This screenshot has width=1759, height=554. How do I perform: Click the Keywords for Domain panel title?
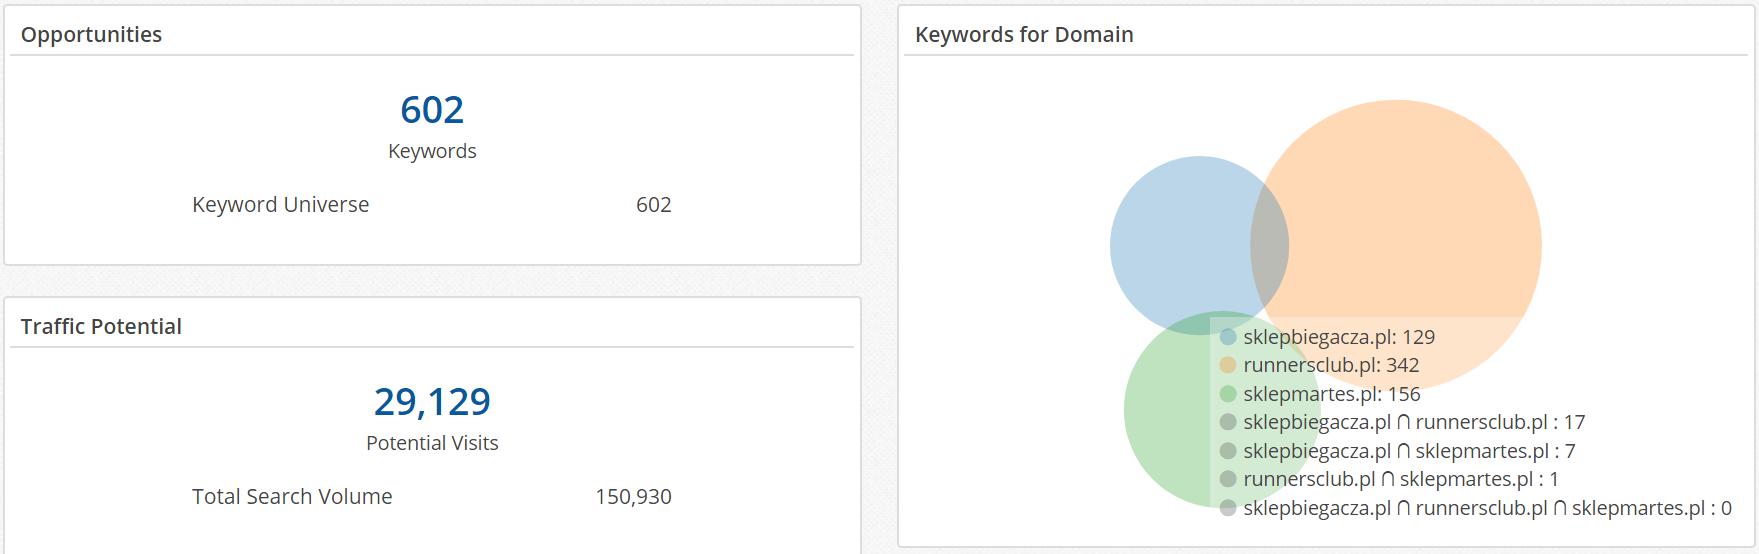click(x=1024, y=34)
